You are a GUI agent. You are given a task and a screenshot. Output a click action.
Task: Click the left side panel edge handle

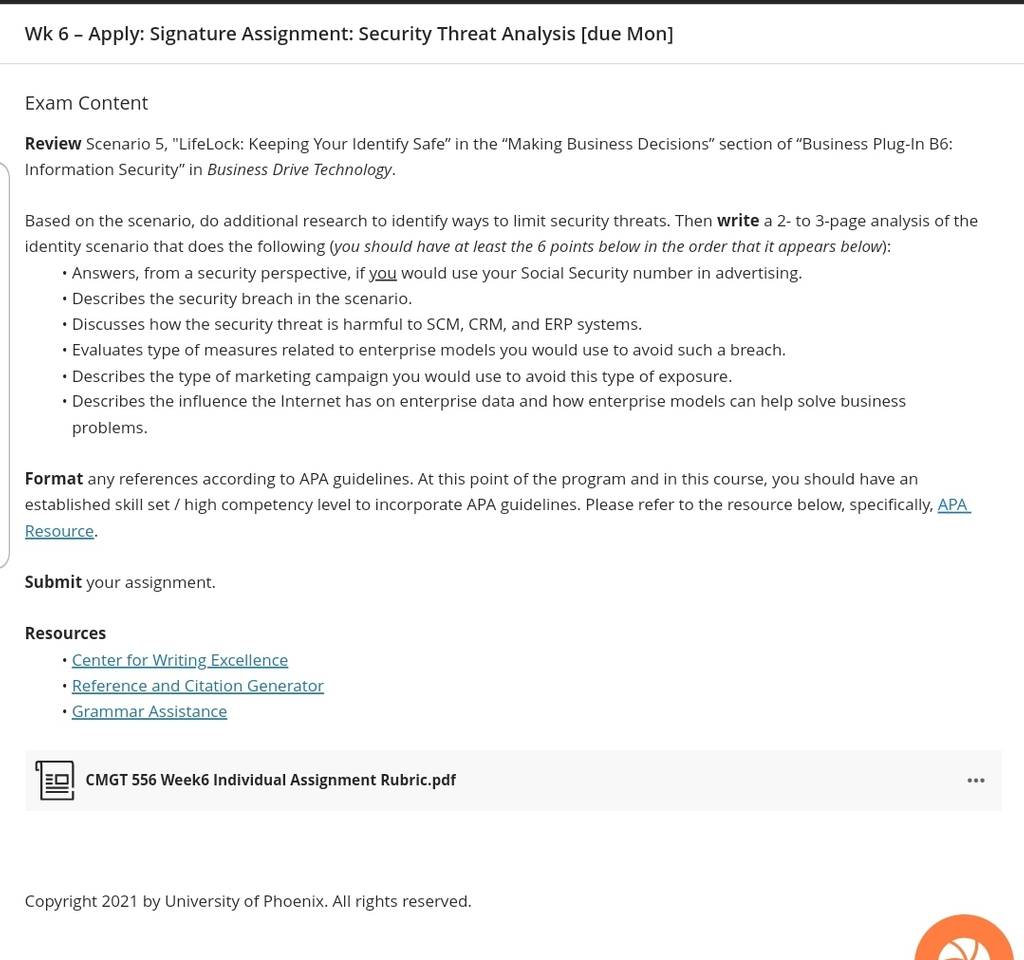point(5,364)
